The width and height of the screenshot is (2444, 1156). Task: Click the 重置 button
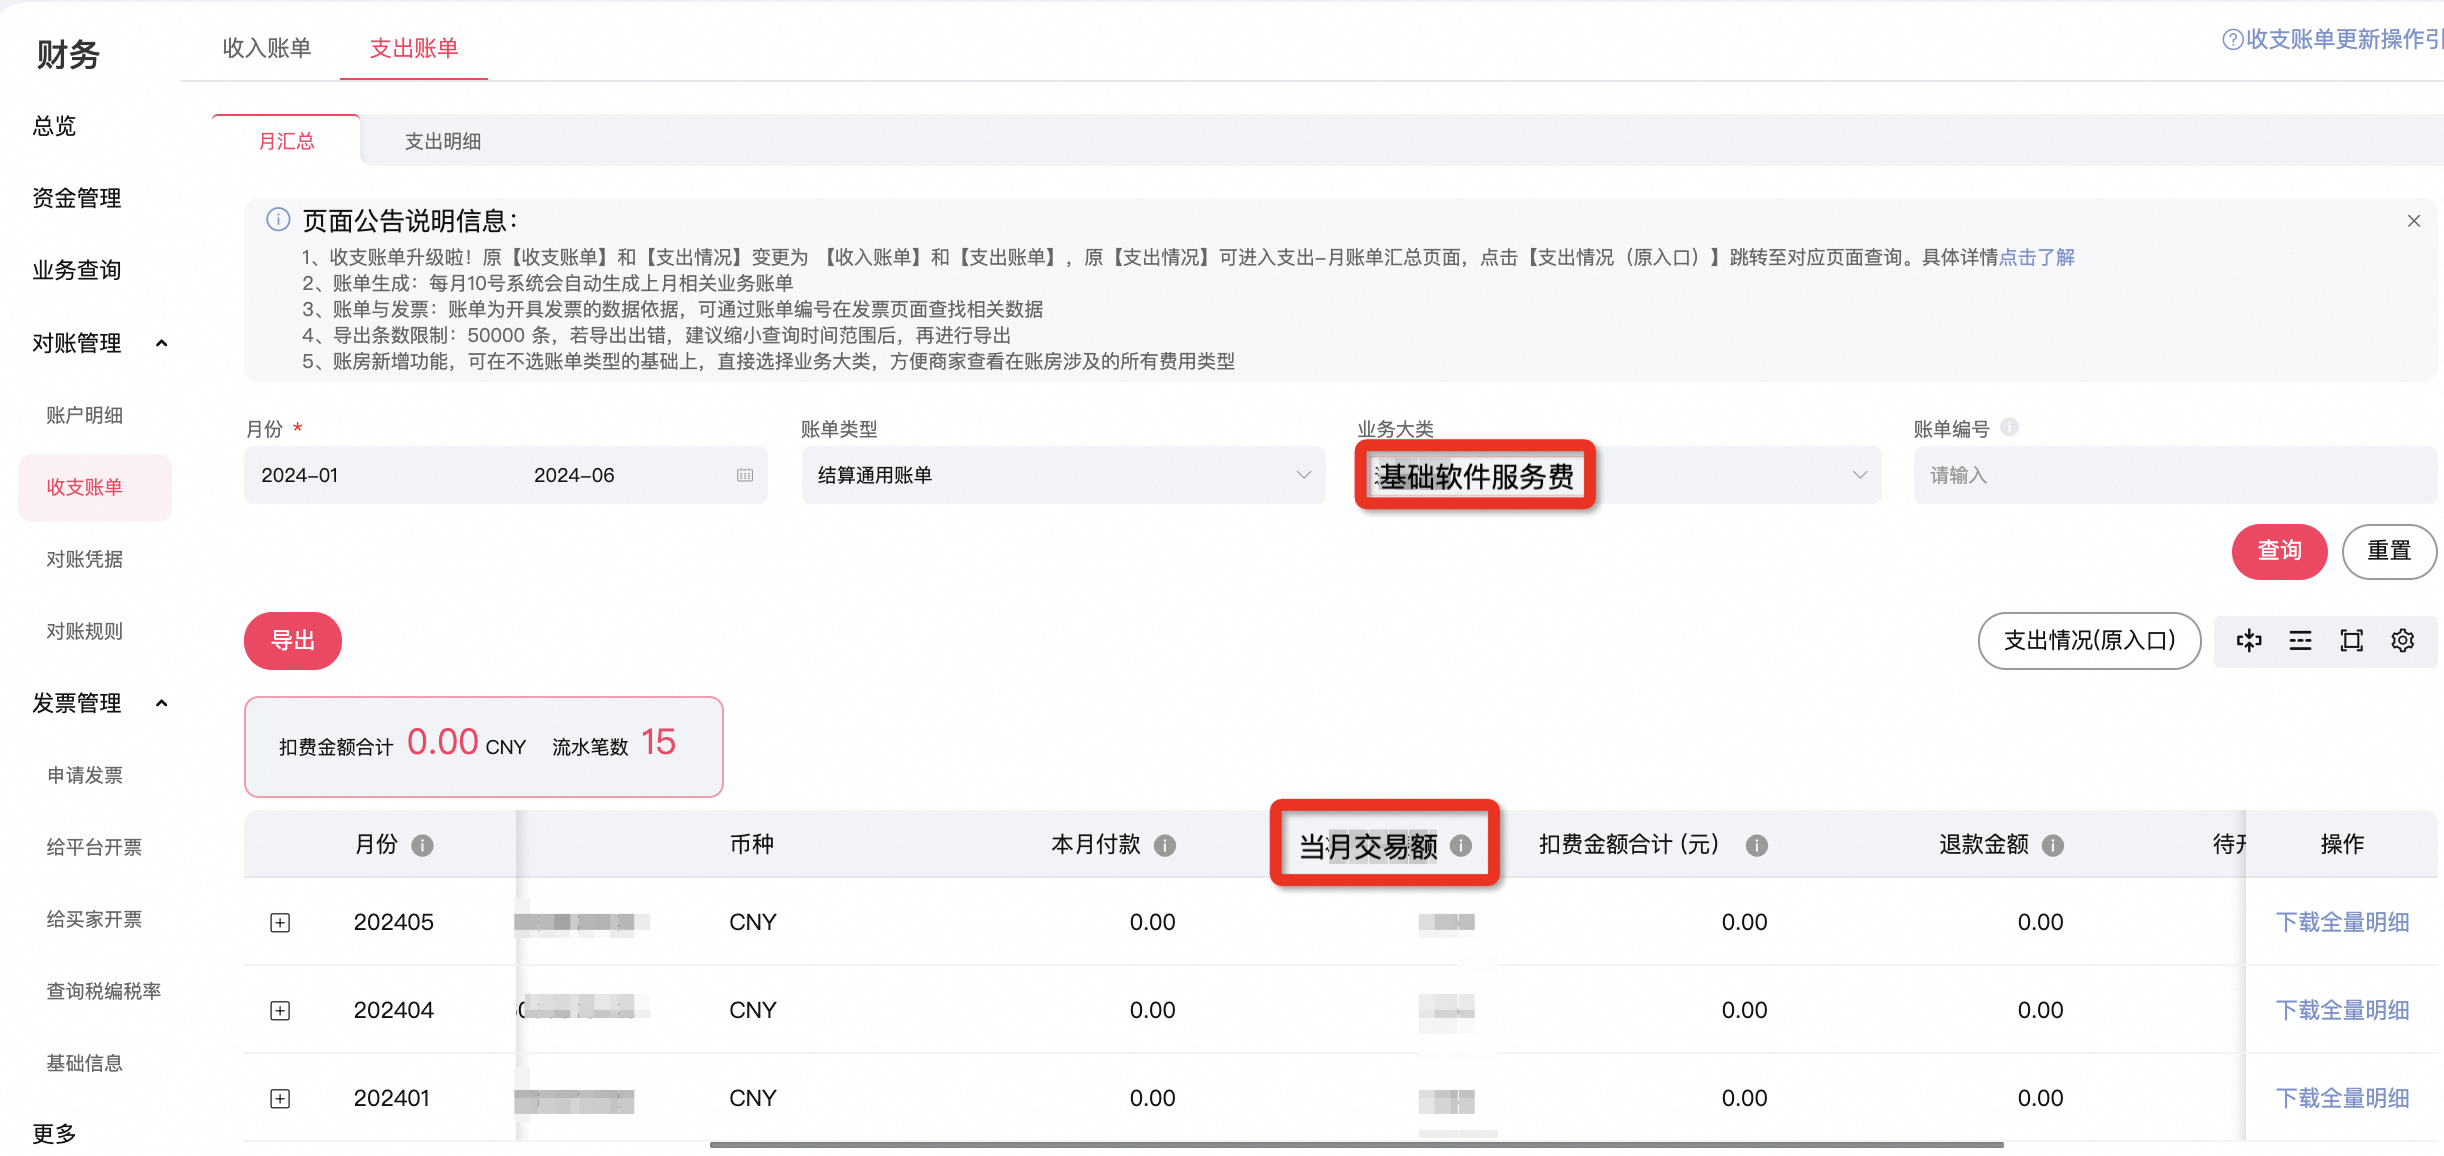tap(2389, 551)
